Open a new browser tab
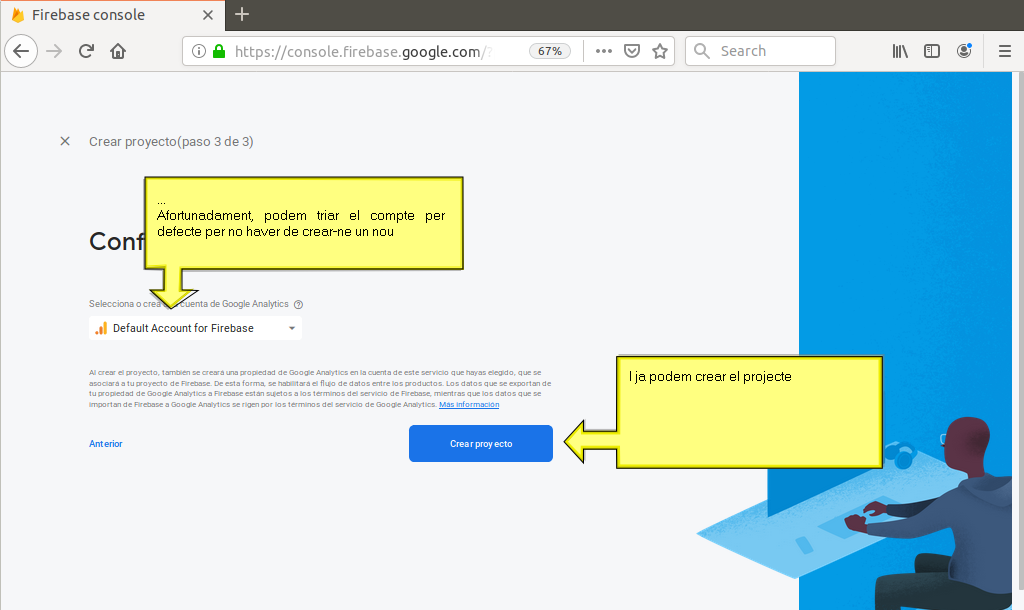The height and width of the screenshot is (610, 1024). point(242,14)
